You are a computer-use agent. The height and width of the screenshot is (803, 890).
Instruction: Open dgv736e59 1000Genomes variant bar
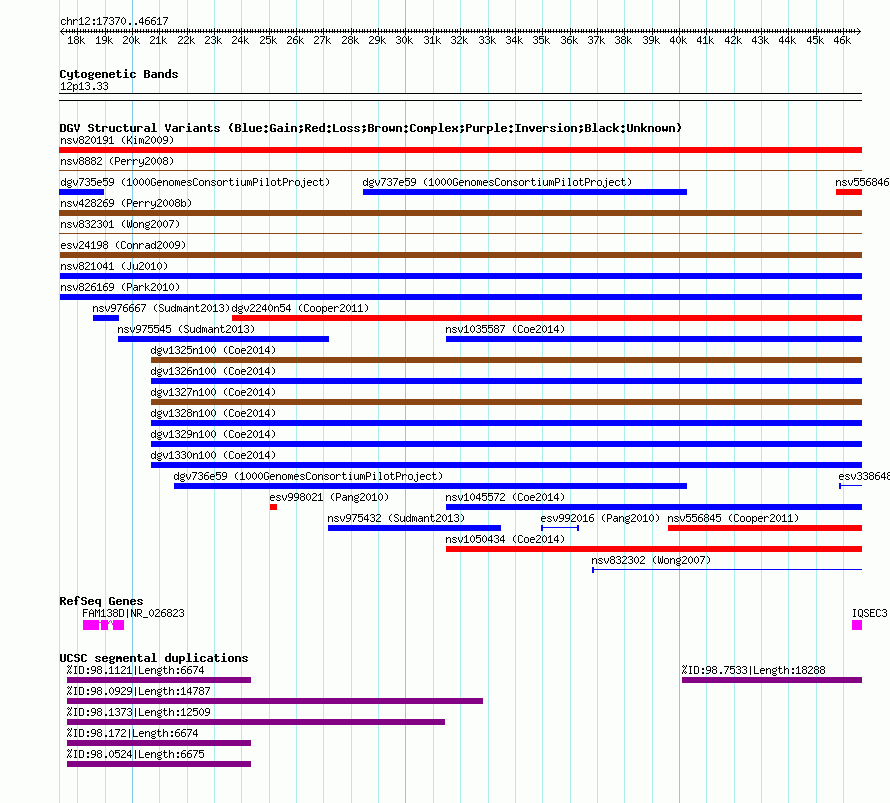click(x=430, y=486)
